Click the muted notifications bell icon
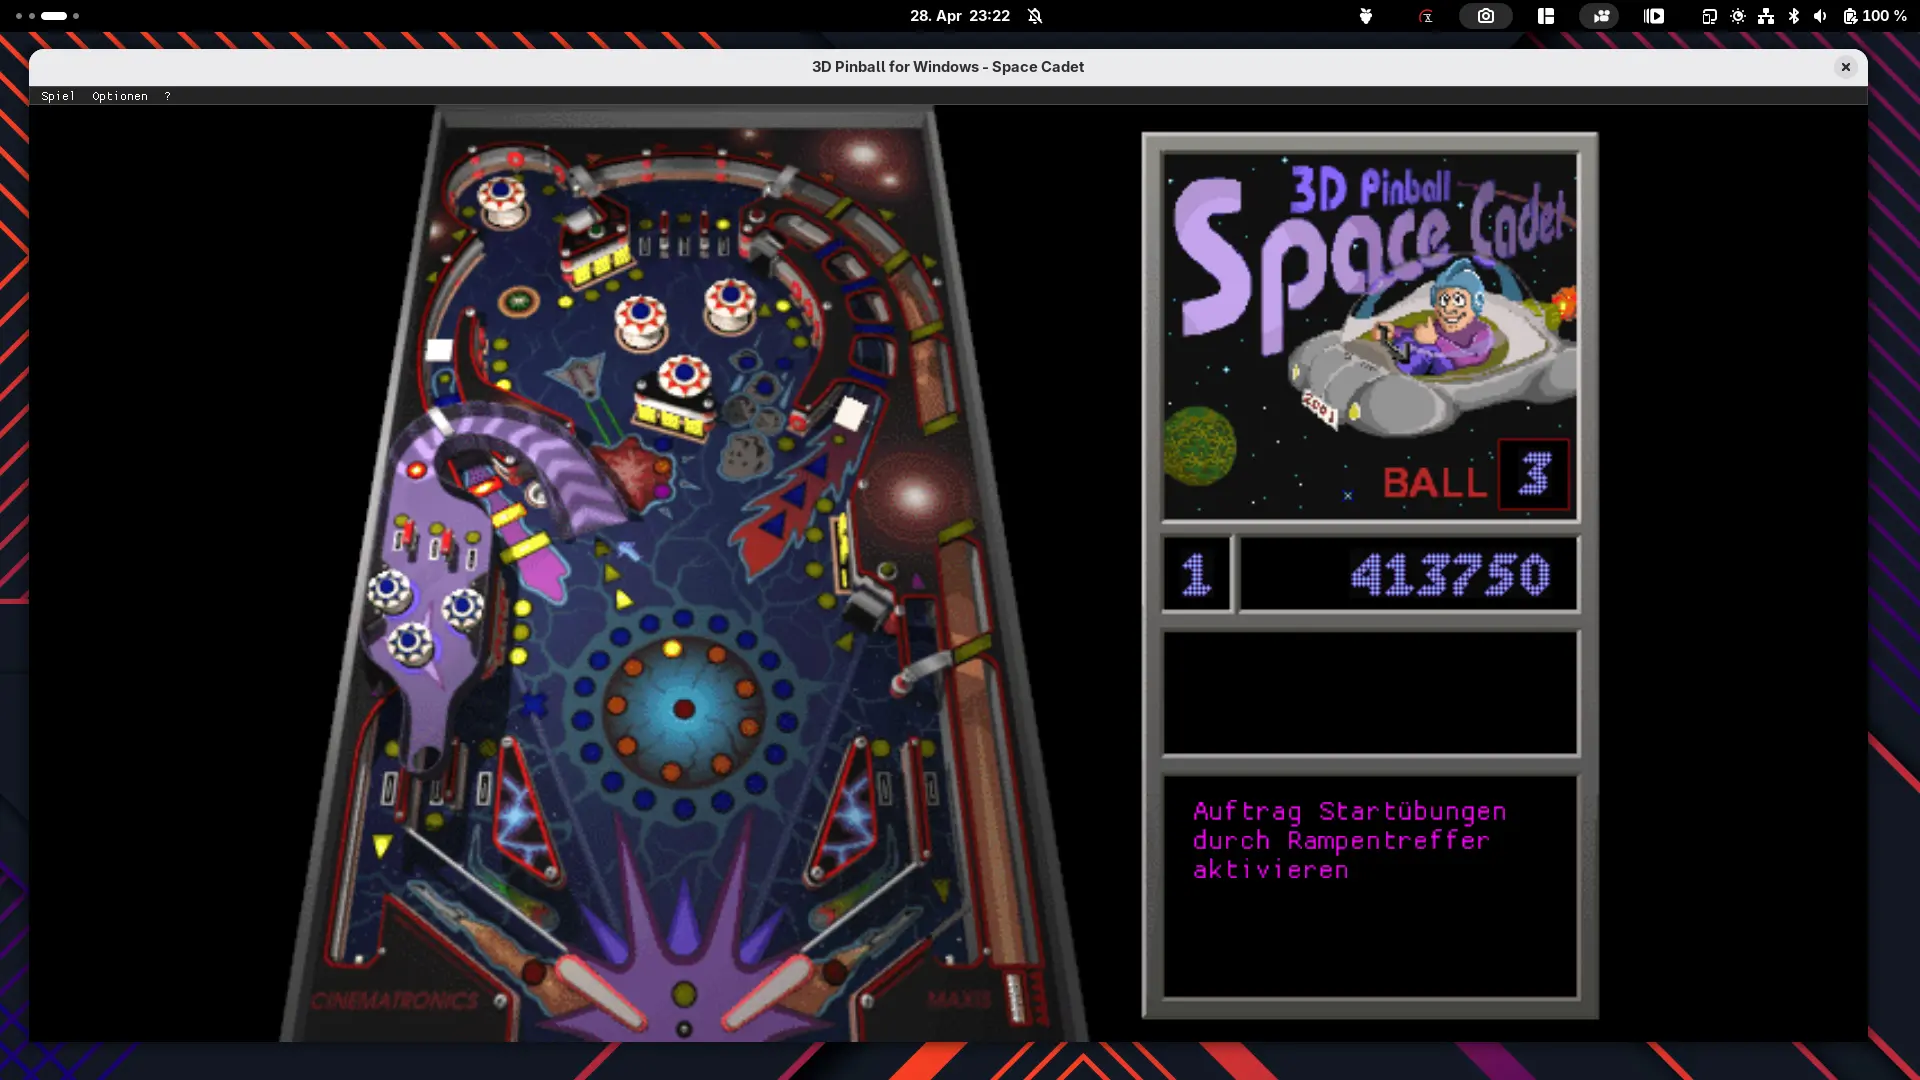This screenshot has width=1920, height=1080. (x=1035, y=16)
